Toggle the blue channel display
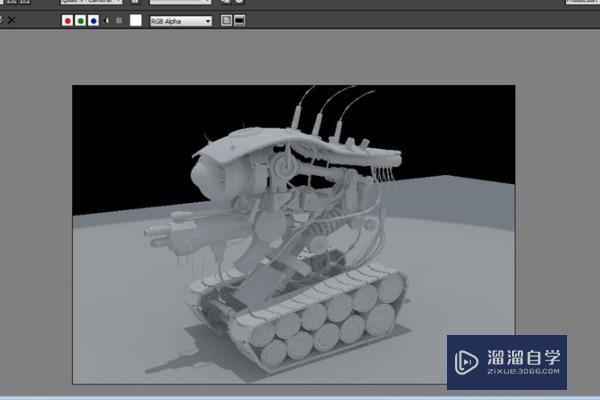The image size is (600, 400). [93, 21]
